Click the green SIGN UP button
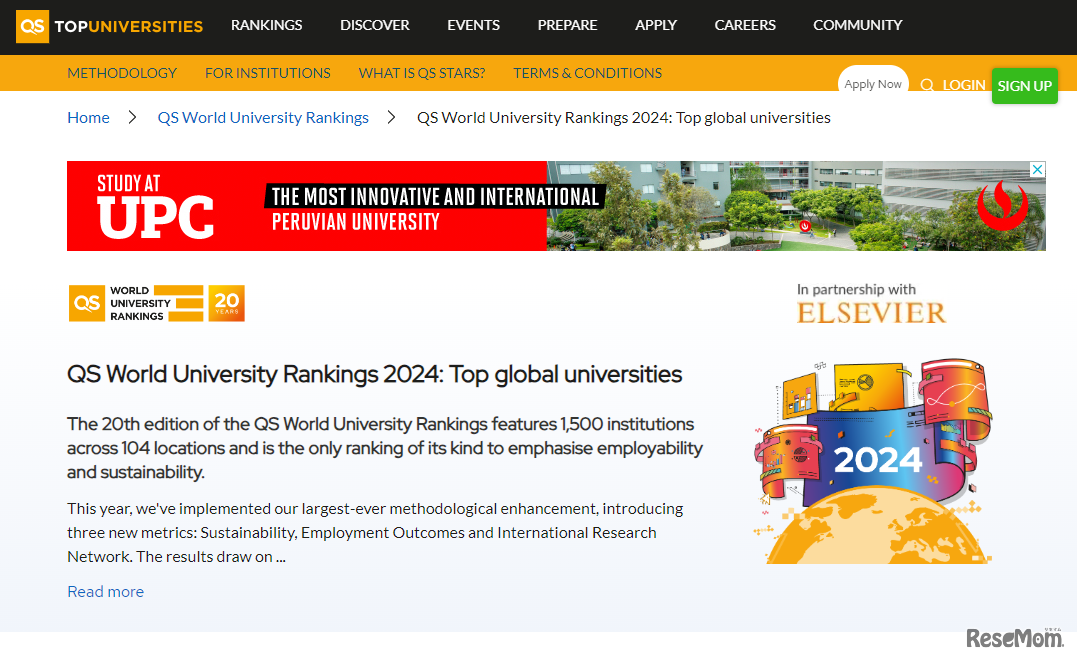This screenshot has height=661, width=1077. [1024, 86]
